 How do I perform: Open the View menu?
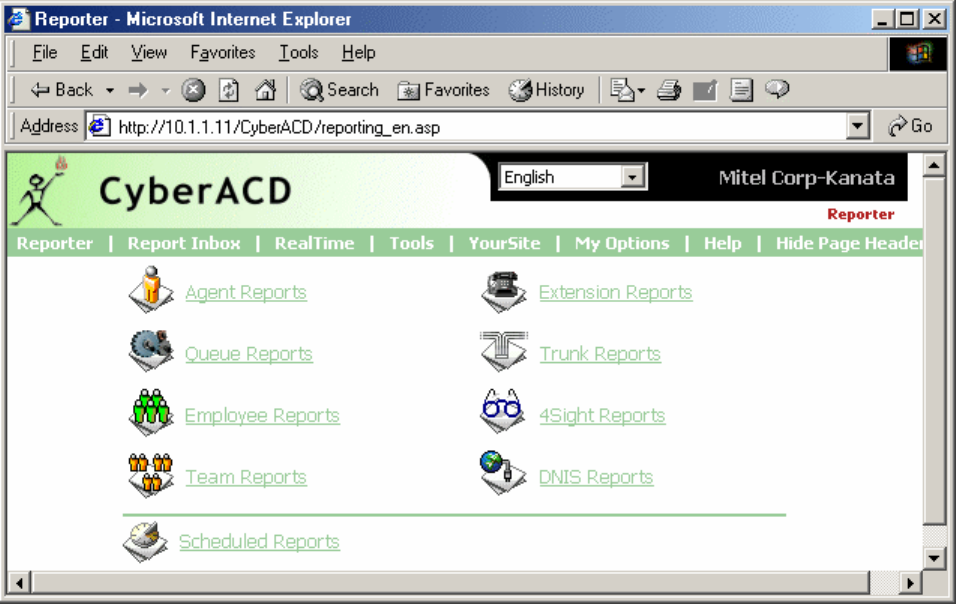click(x=149, y=53)
